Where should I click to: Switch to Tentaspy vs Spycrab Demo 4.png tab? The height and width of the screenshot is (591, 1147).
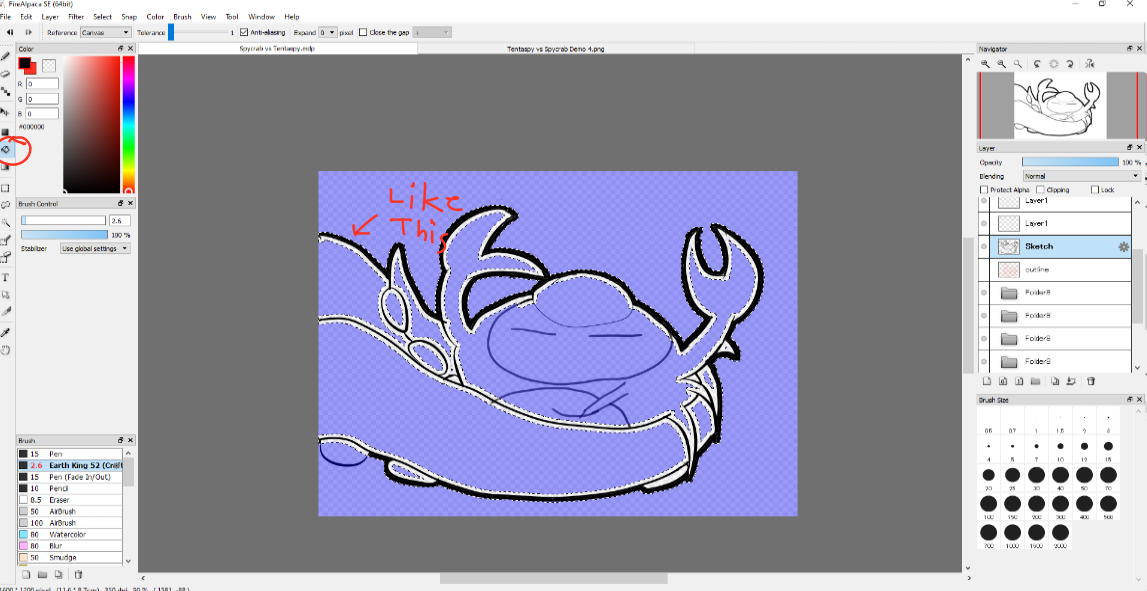pyautogui.click(x=556, y=49)
